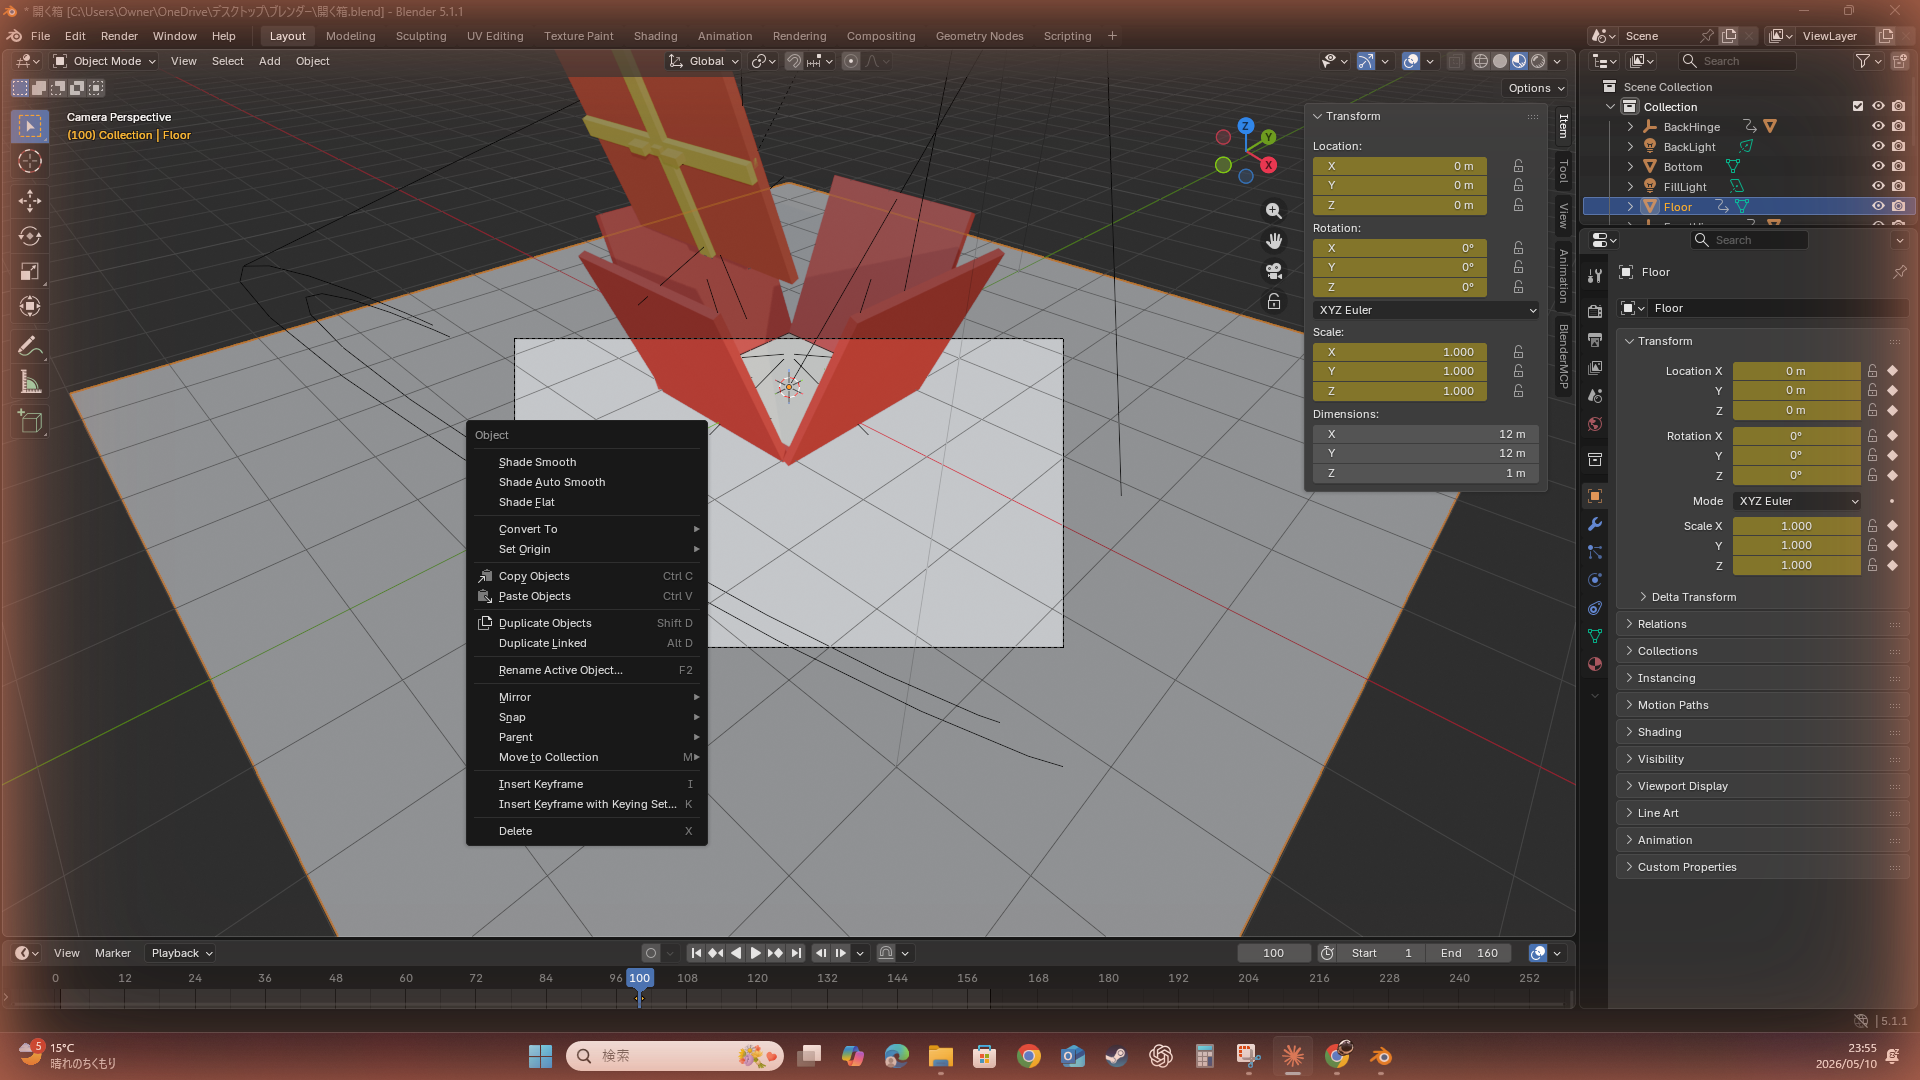
Task: Click the Copy Objects icon in context menu
Action: 485,576
